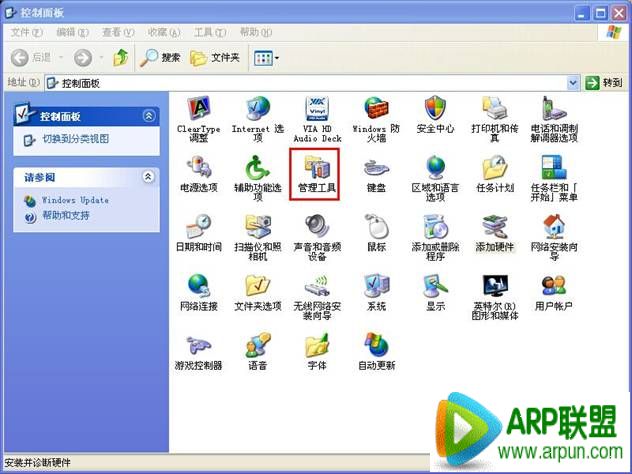Click the 转到 go button
The height and width of the screenshot is (474, 632).
click(604, 83)
